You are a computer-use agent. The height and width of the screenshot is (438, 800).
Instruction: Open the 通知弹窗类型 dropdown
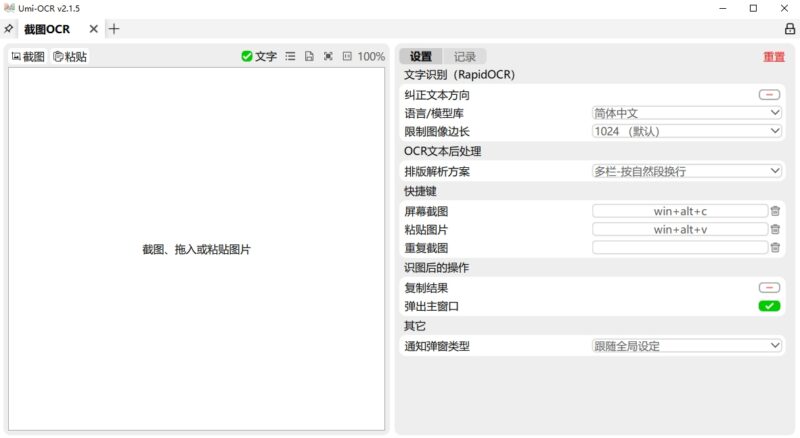(687, 346)
